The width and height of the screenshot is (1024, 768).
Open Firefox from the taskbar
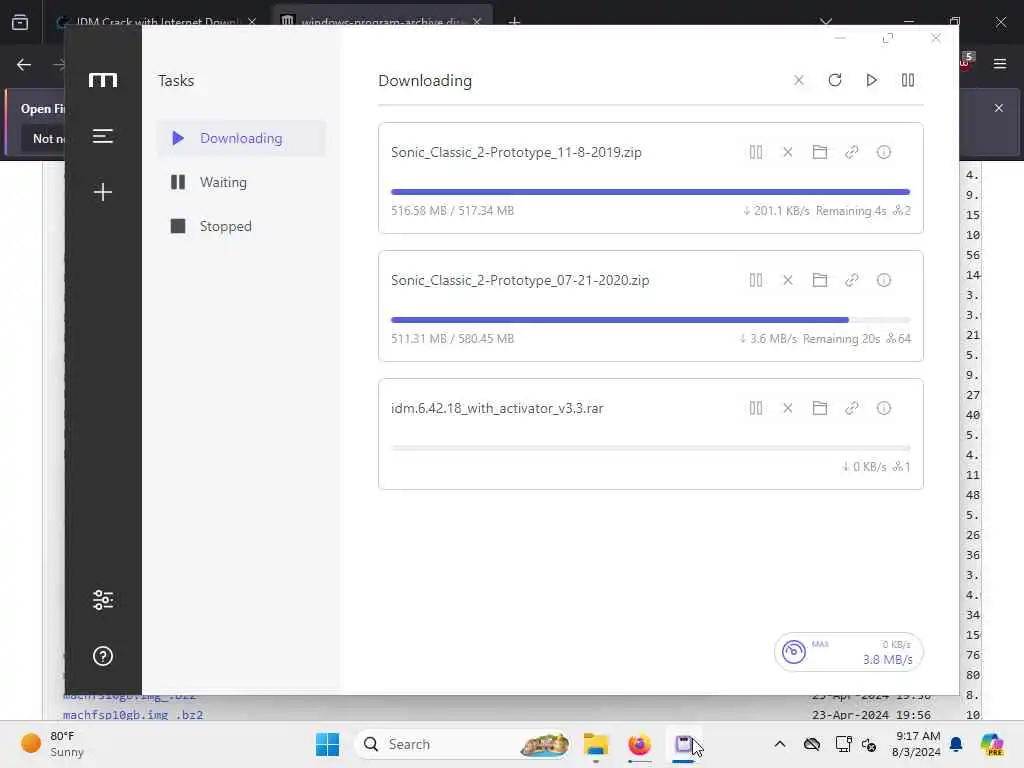pos(639,744)
